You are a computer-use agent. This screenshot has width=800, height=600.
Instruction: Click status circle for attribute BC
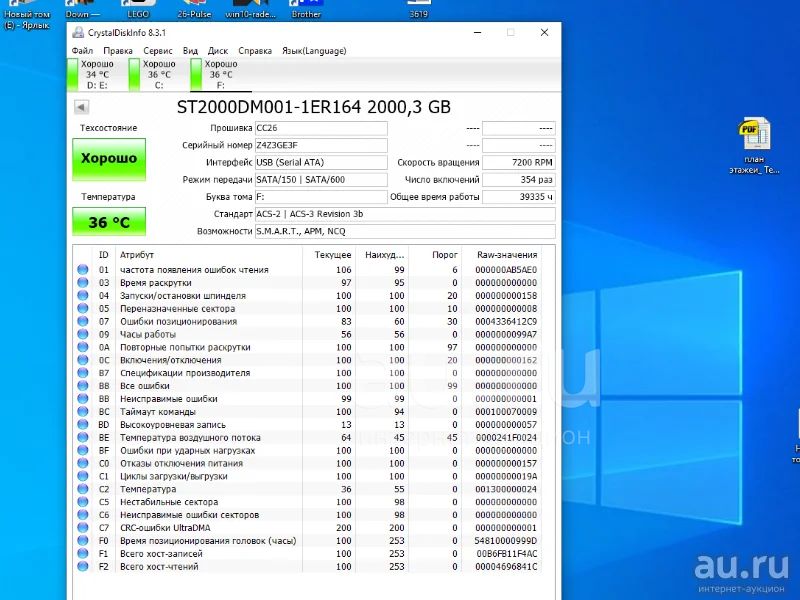click(83, 411)
